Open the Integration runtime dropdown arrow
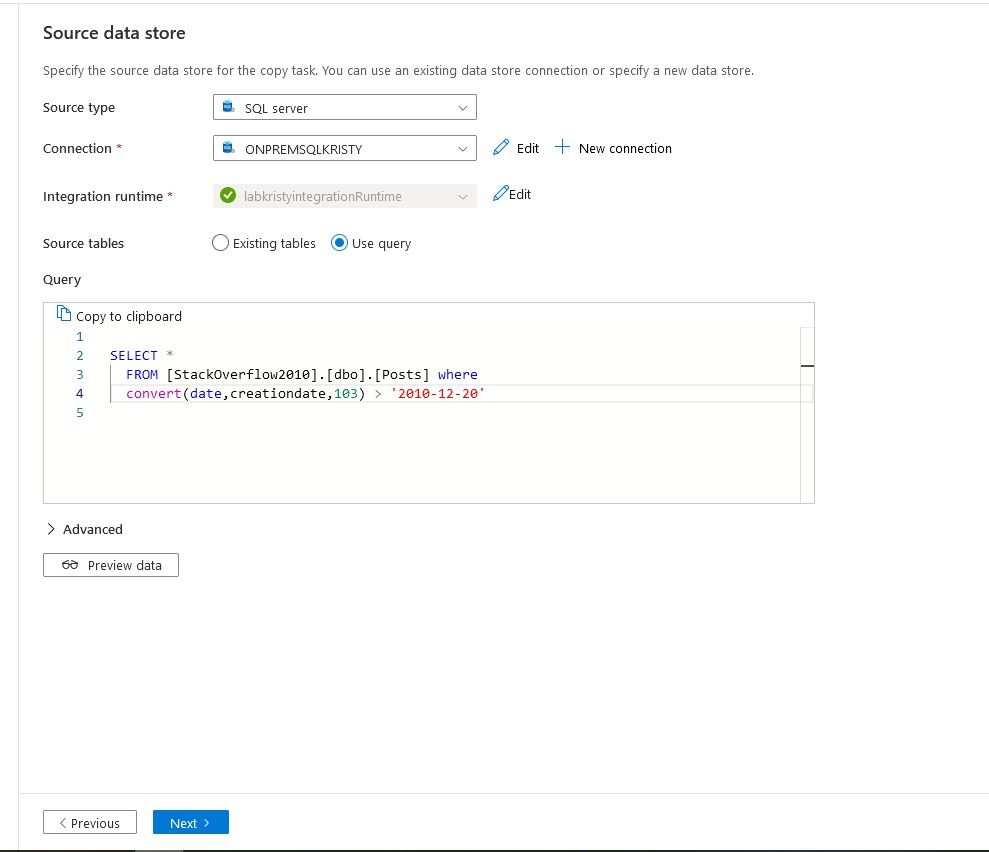The image size is (989, 852). click(462, 196)
